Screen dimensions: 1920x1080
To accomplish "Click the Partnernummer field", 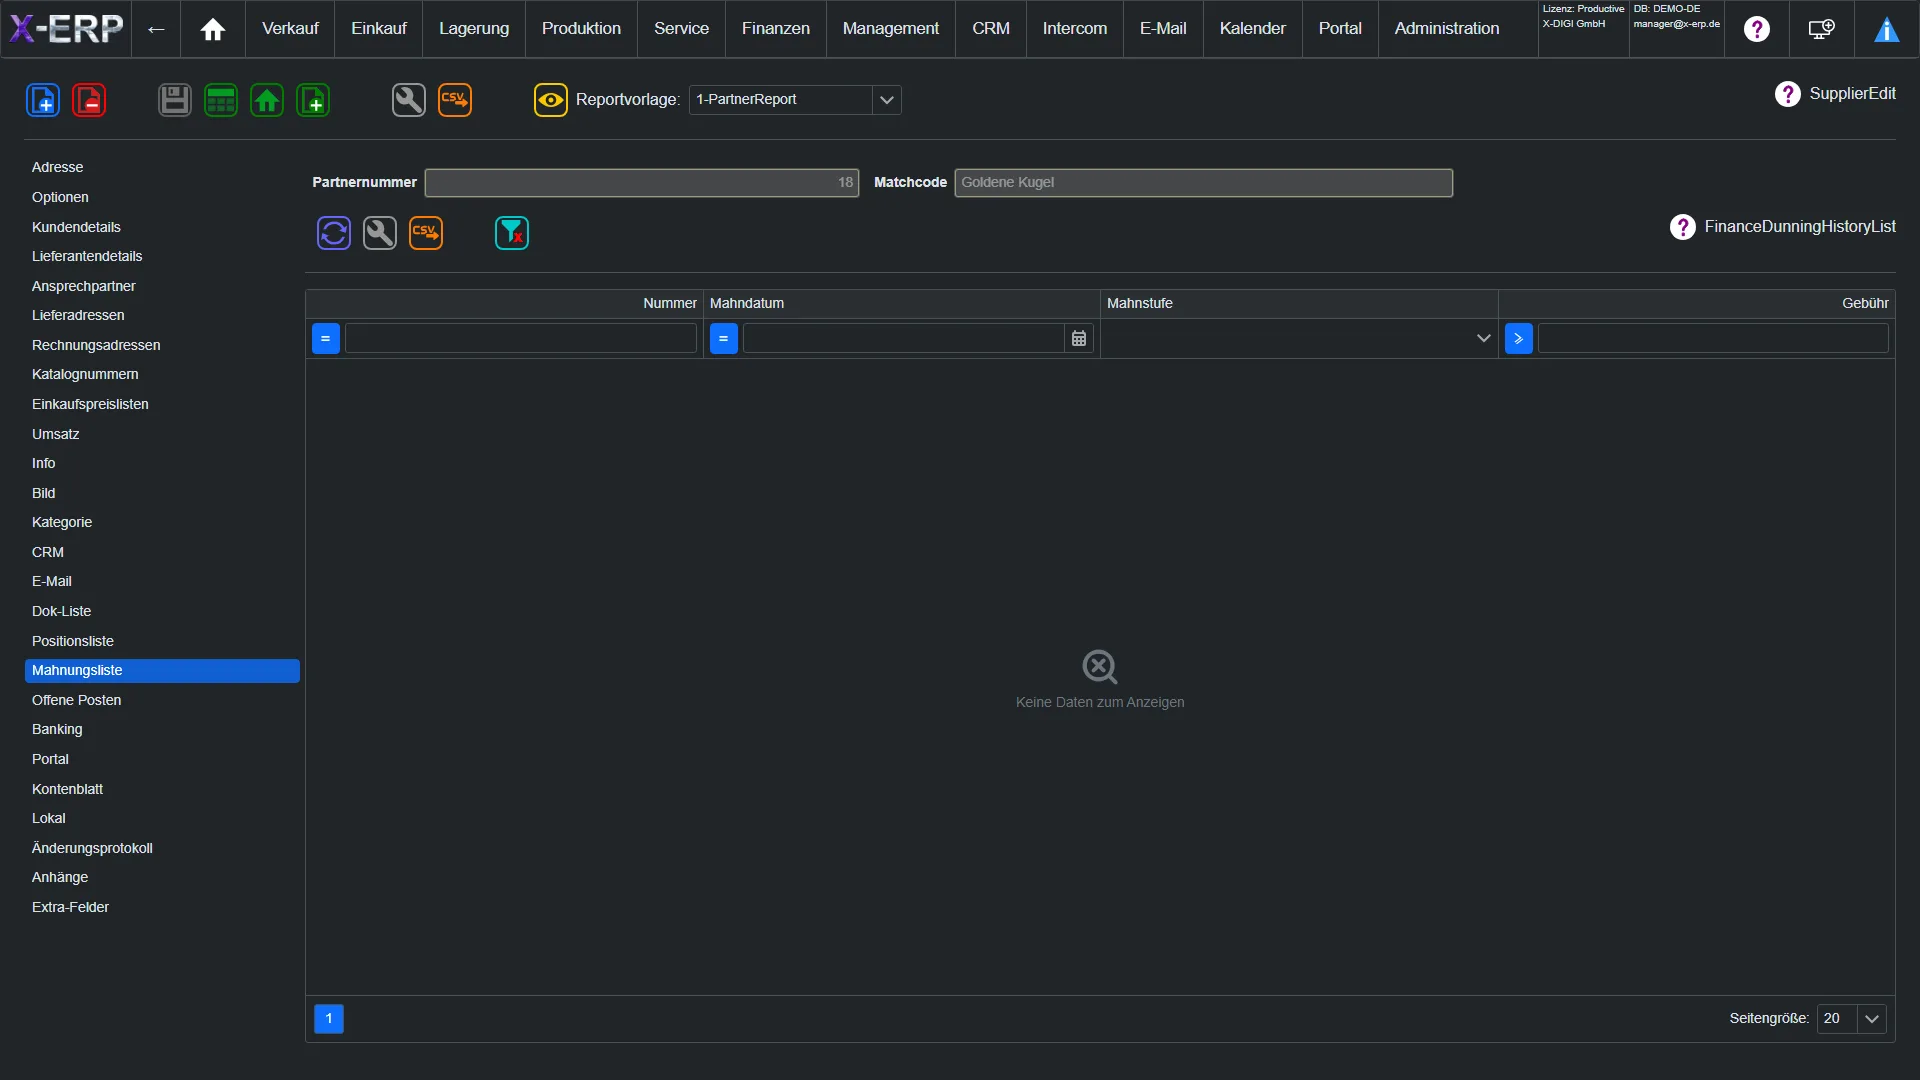I will tap(642, 183).
